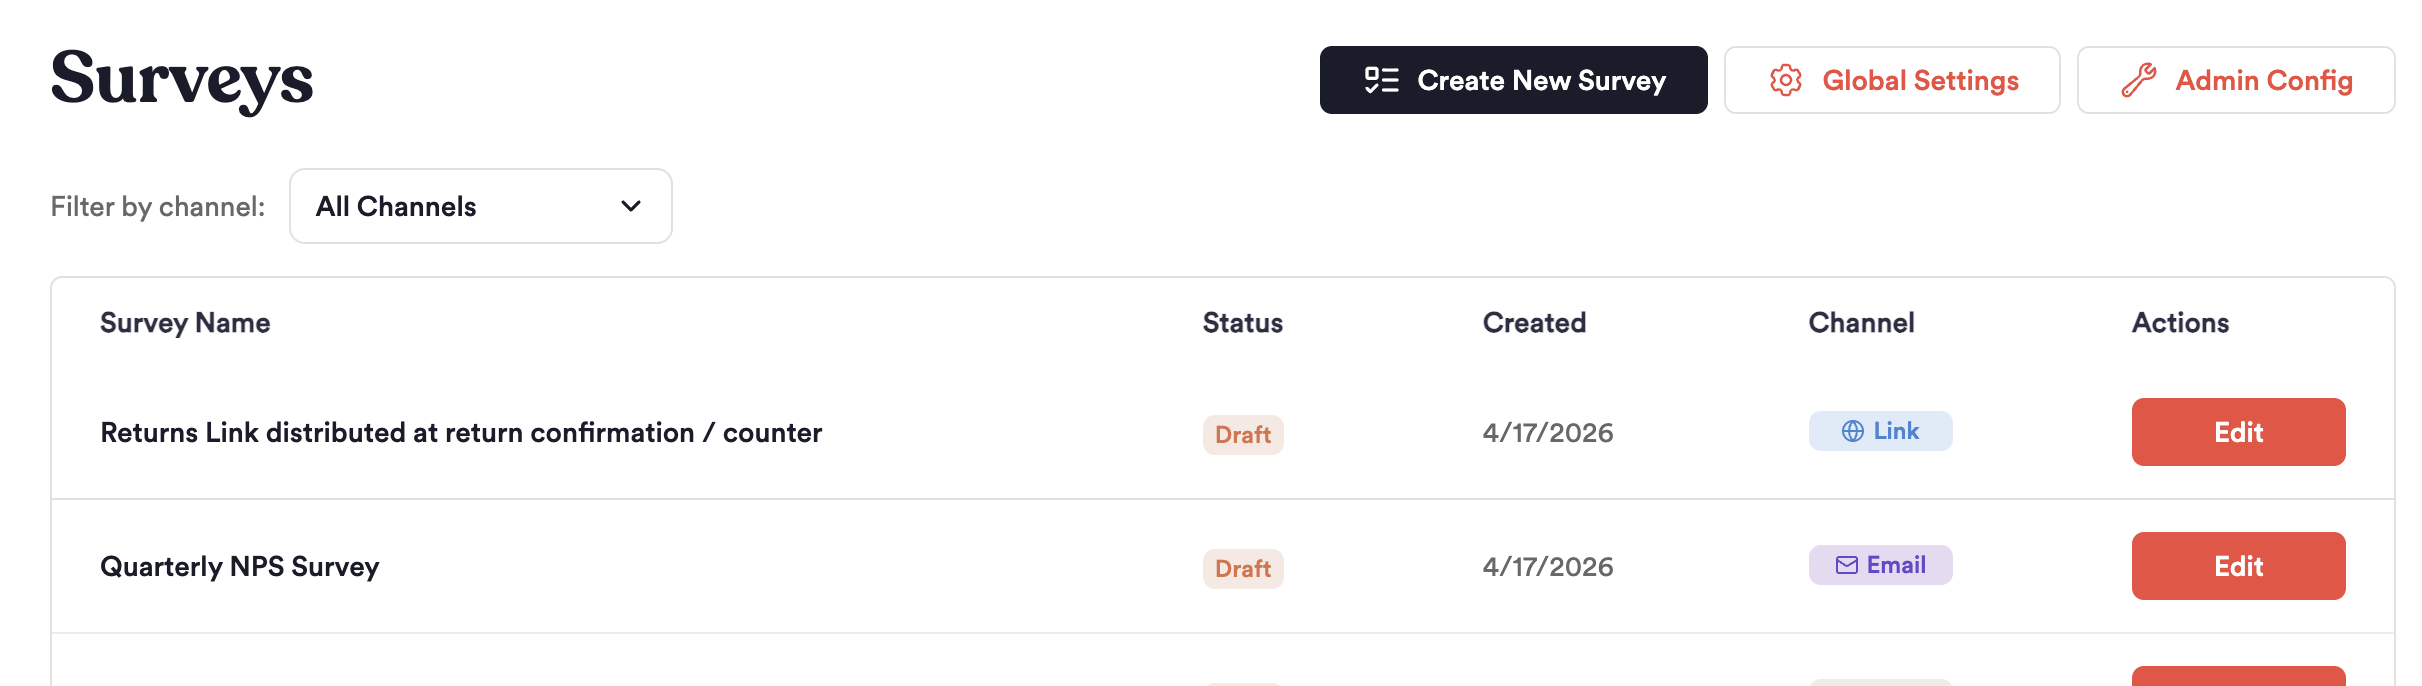Image resolution: width=2422 pixels, height=686 pixels.
Task: Click the checklist icon on Create New Survey
Action: (1381, 80)
